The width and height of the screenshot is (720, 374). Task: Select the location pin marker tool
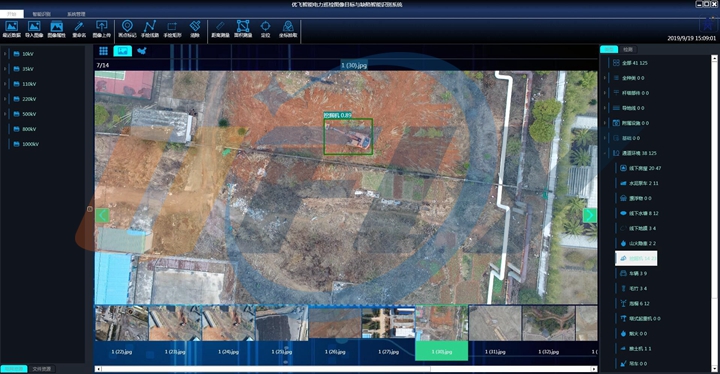[127, 29]
